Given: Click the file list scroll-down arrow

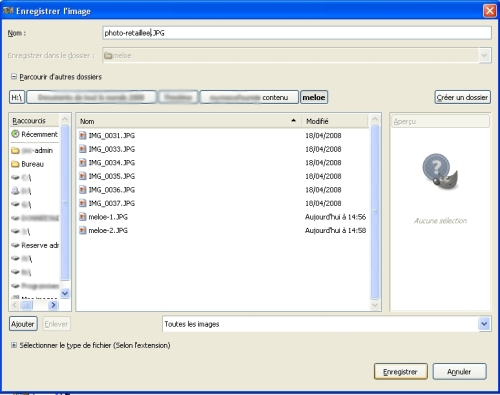Looking at the screenshot, I should pos(375,305).
